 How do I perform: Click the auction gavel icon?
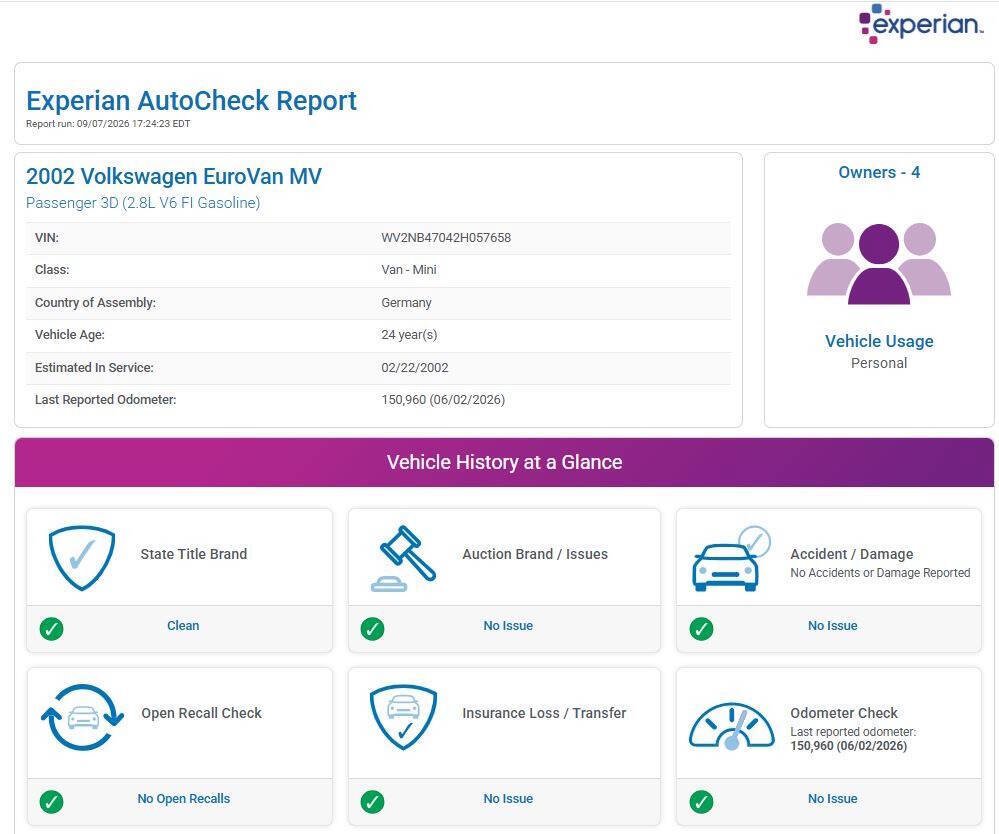[404, 559]
